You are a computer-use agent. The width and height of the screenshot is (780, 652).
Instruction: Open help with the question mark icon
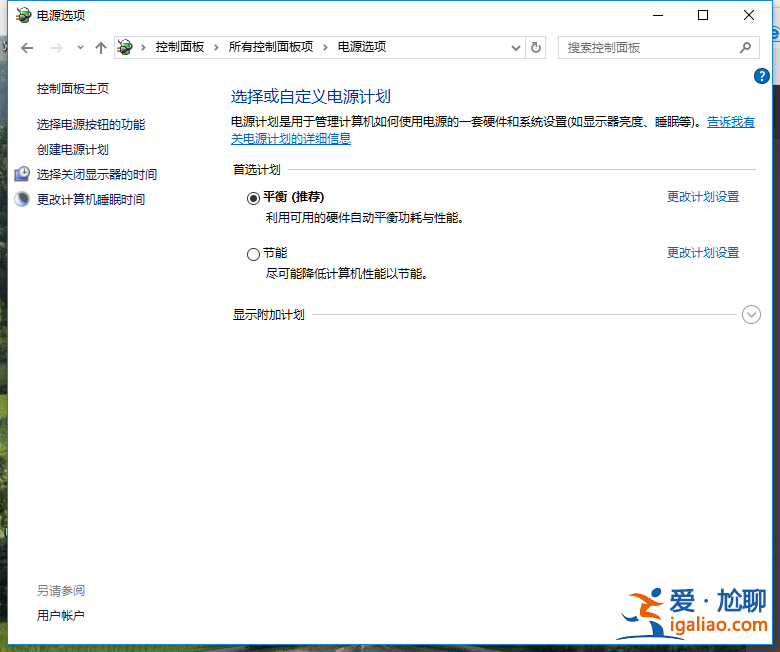click(762, 76)
